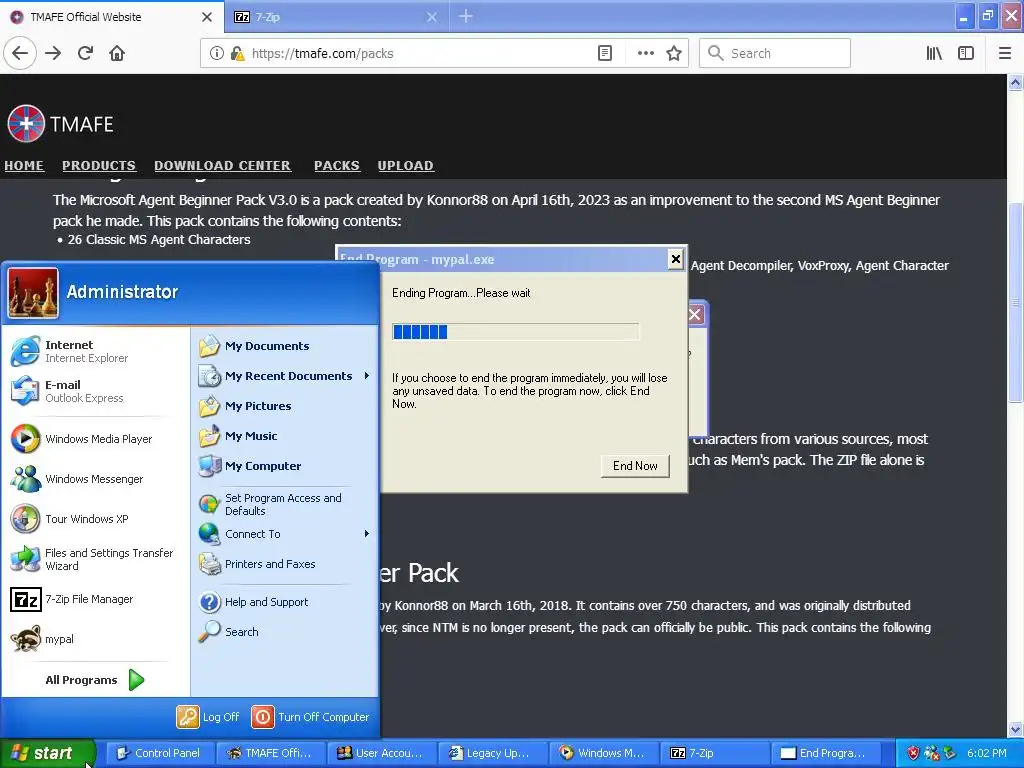Bookmark this page with the star

[674, 53]
